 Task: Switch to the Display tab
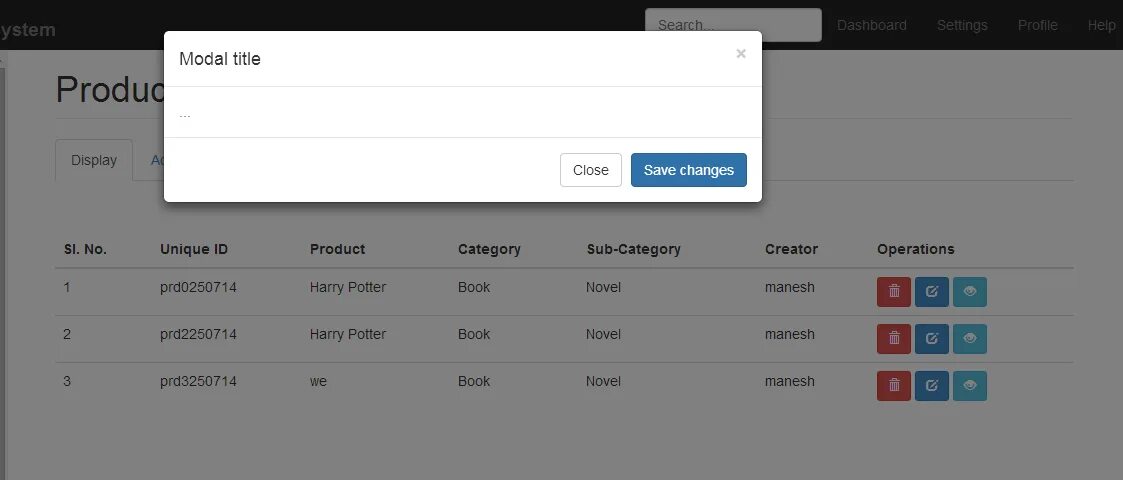(x=94, y=160)
